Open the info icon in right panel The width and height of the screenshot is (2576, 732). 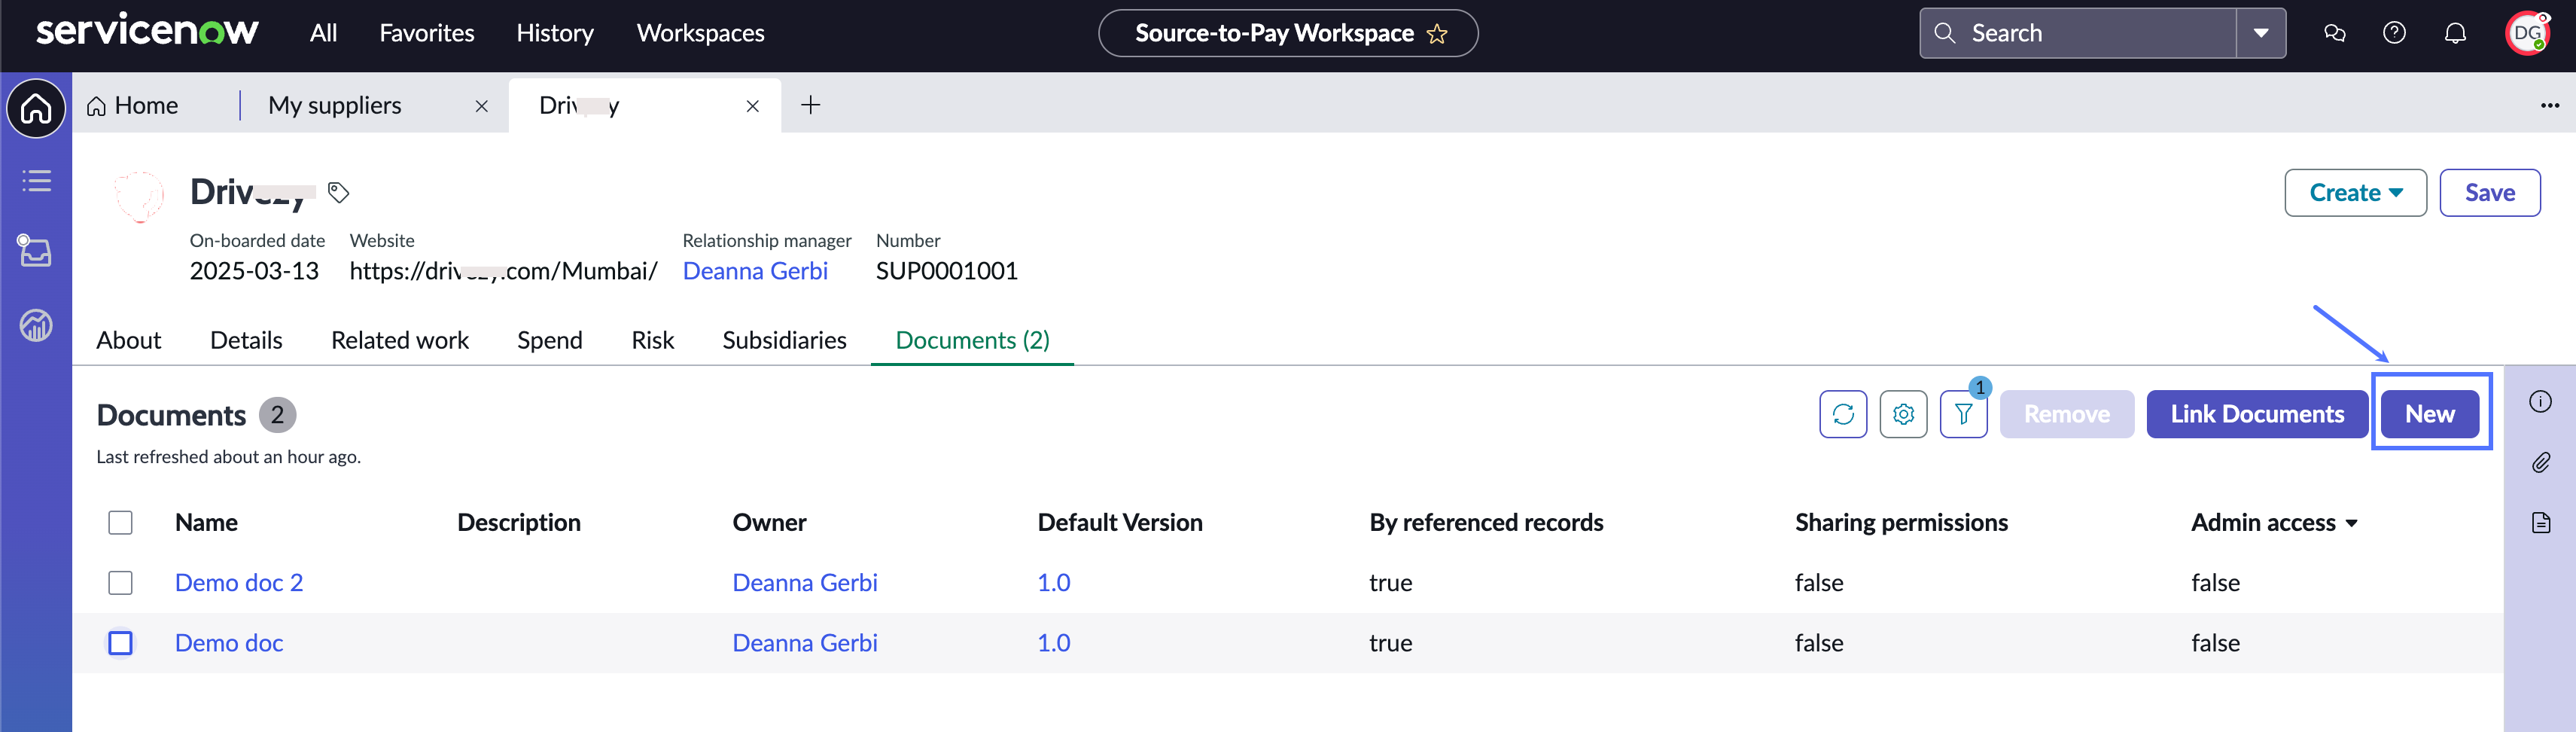click(x=2540, y=402)
